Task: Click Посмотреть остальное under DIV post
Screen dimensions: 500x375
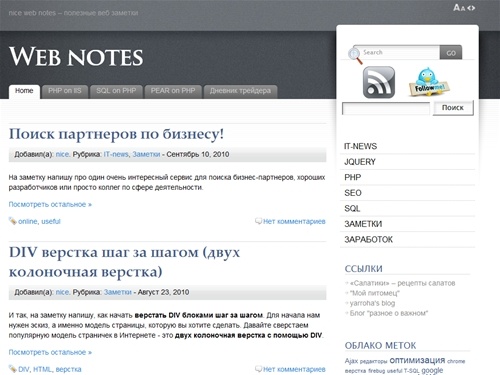Action: coord(50,352)
